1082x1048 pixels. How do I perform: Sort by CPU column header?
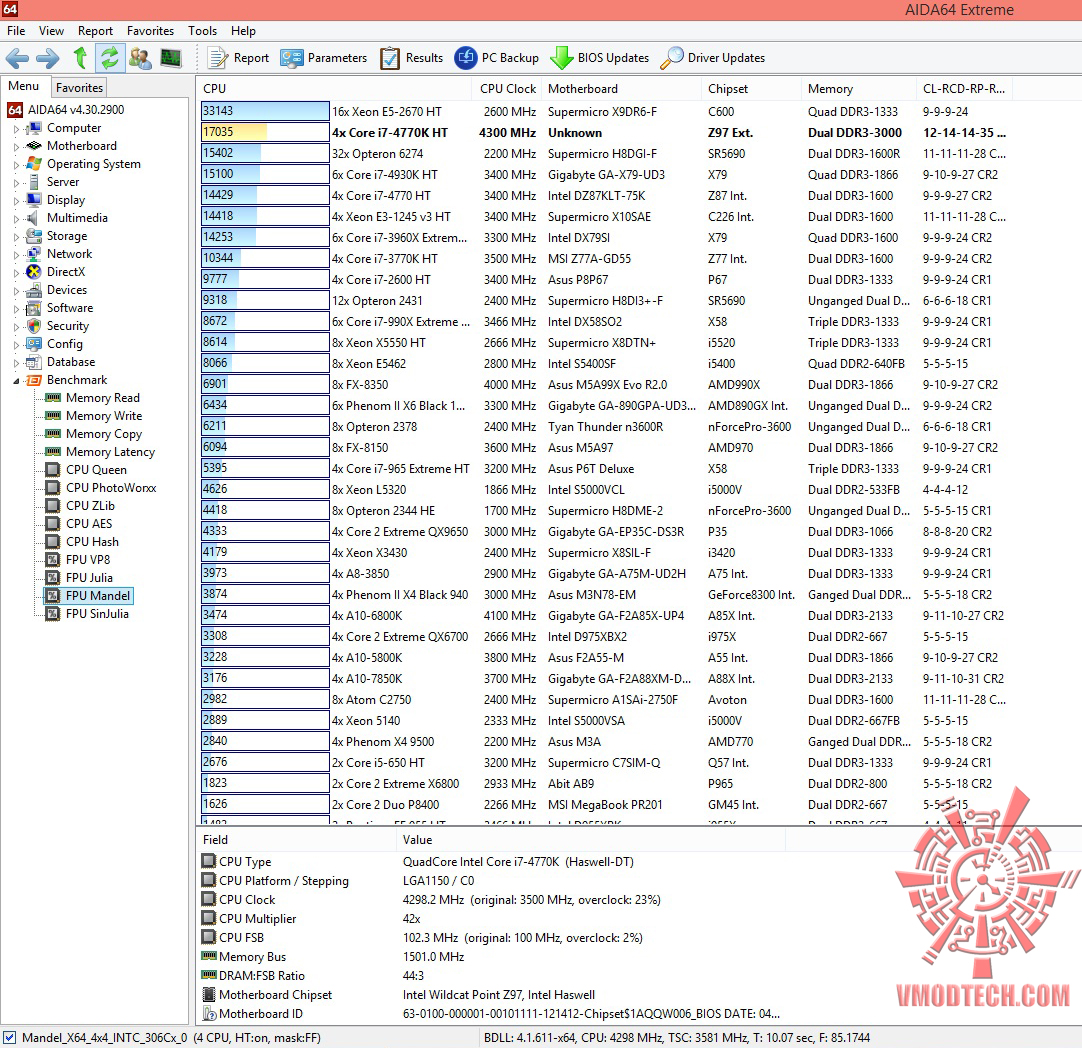coord(335,89)
